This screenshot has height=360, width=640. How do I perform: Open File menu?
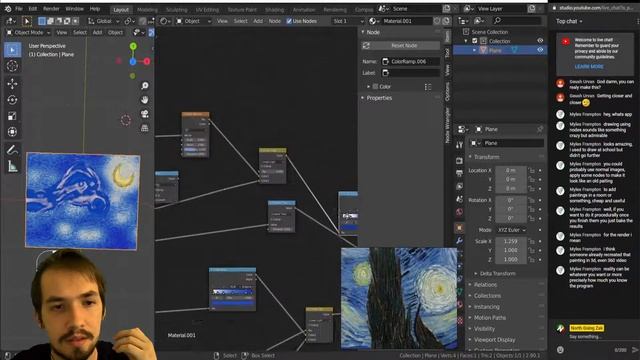19,9
